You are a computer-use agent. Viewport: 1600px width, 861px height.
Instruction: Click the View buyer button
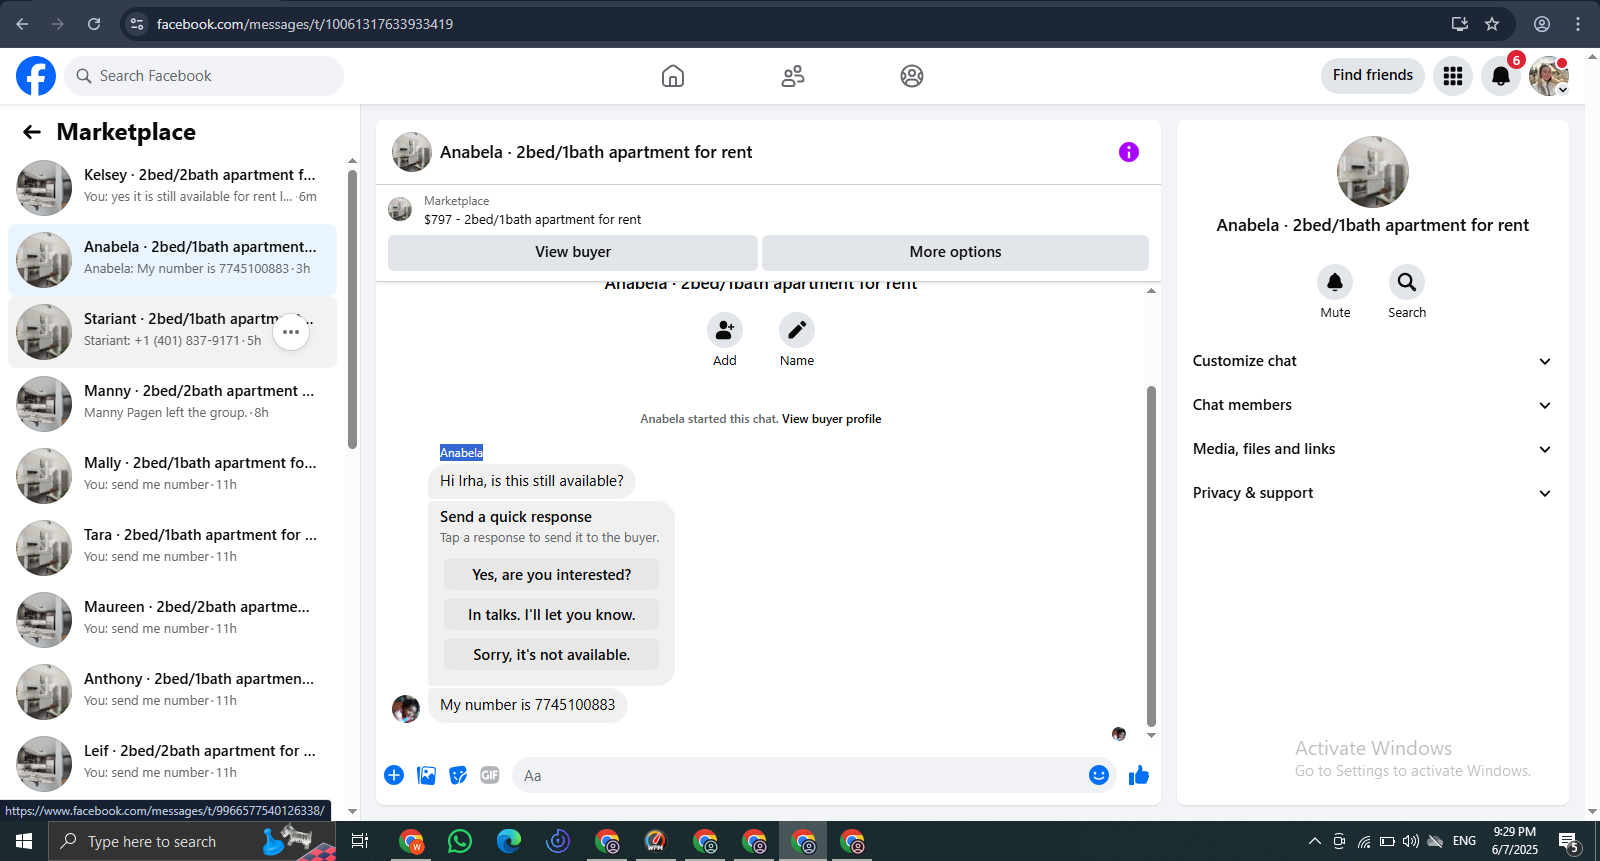(x=573, y=252)
